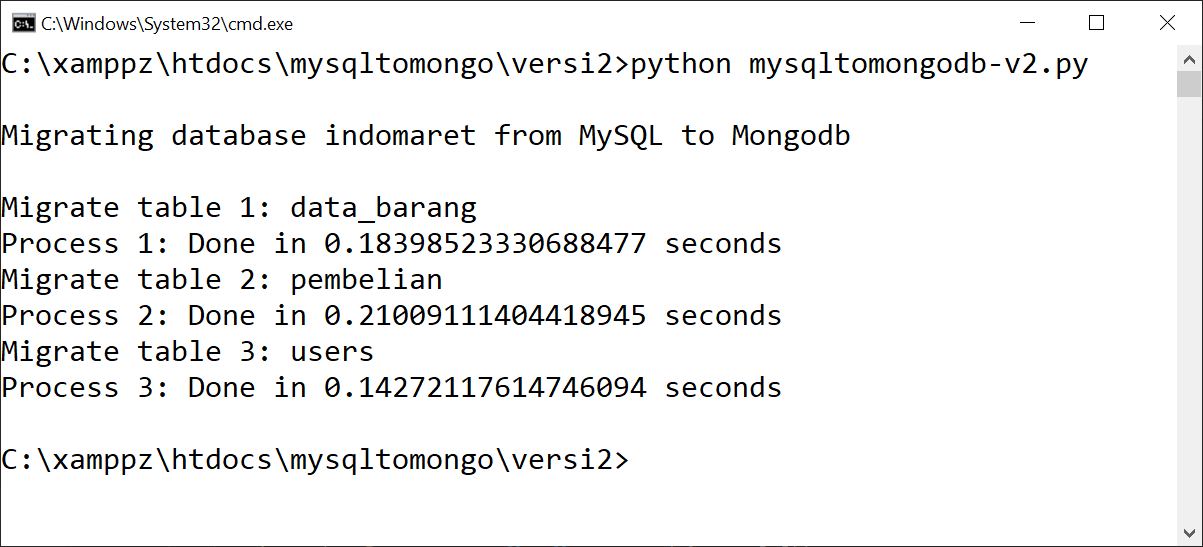
Task: Click the Migrating database indomaret line
Action: (x=426, y=135)
